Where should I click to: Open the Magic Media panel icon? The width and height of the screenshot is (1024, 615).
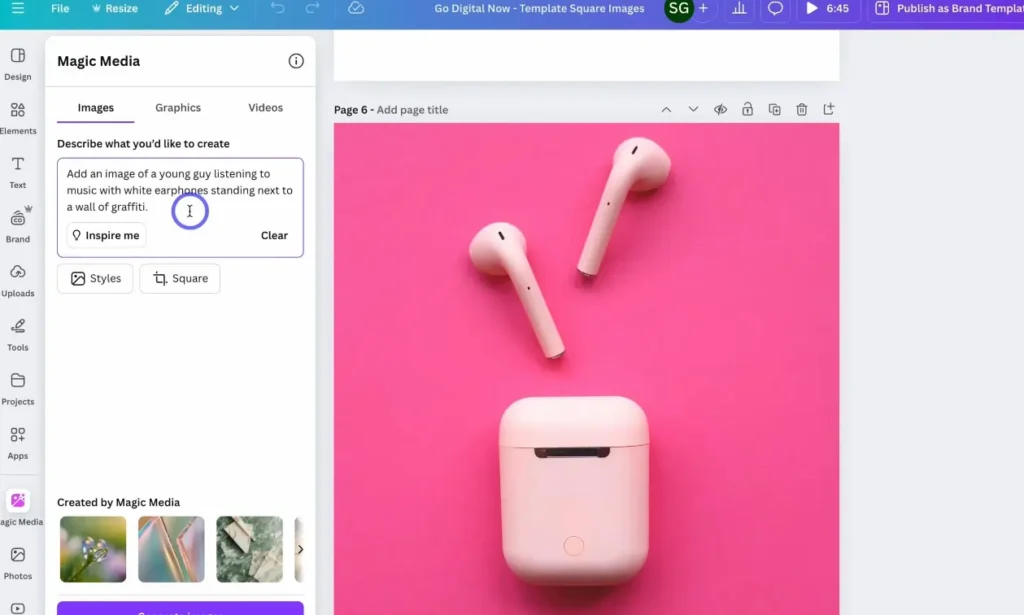[x=18, y=500]
